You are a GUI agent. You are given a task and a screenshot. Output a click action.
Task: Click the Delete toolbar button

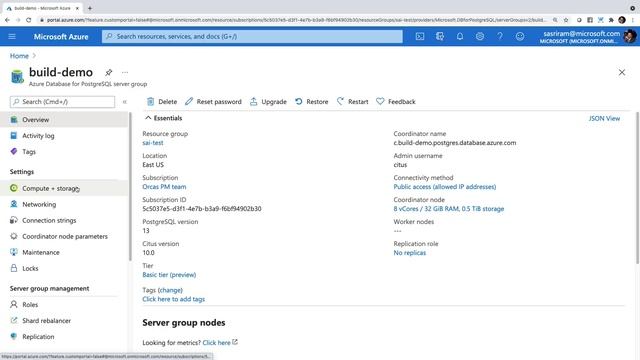tap(162, 102)
